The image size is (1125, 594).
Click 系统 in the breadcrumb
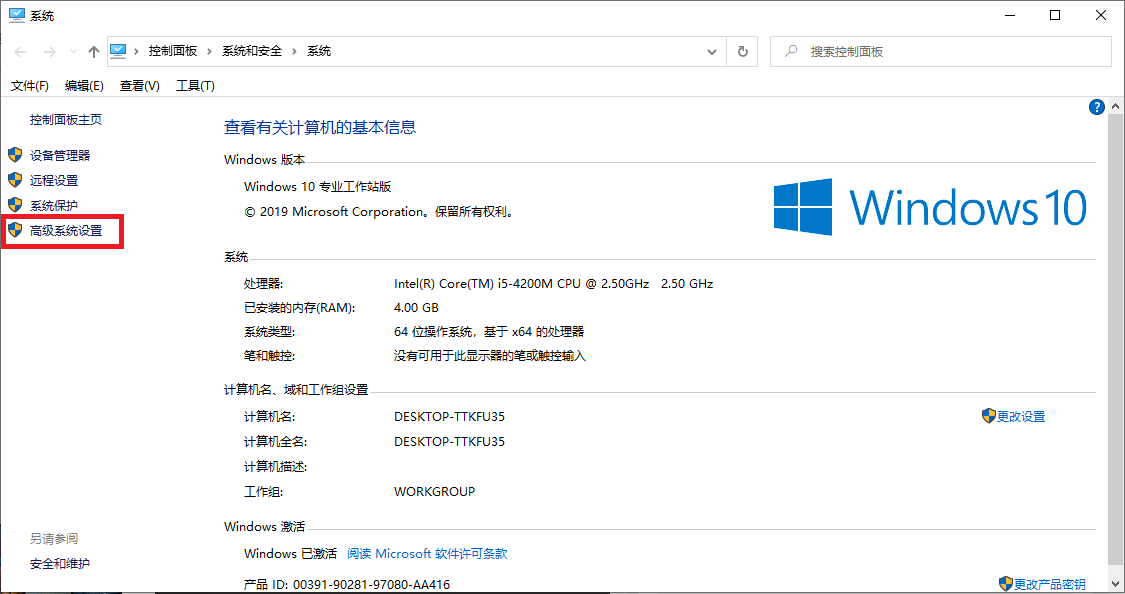point(319,51)
